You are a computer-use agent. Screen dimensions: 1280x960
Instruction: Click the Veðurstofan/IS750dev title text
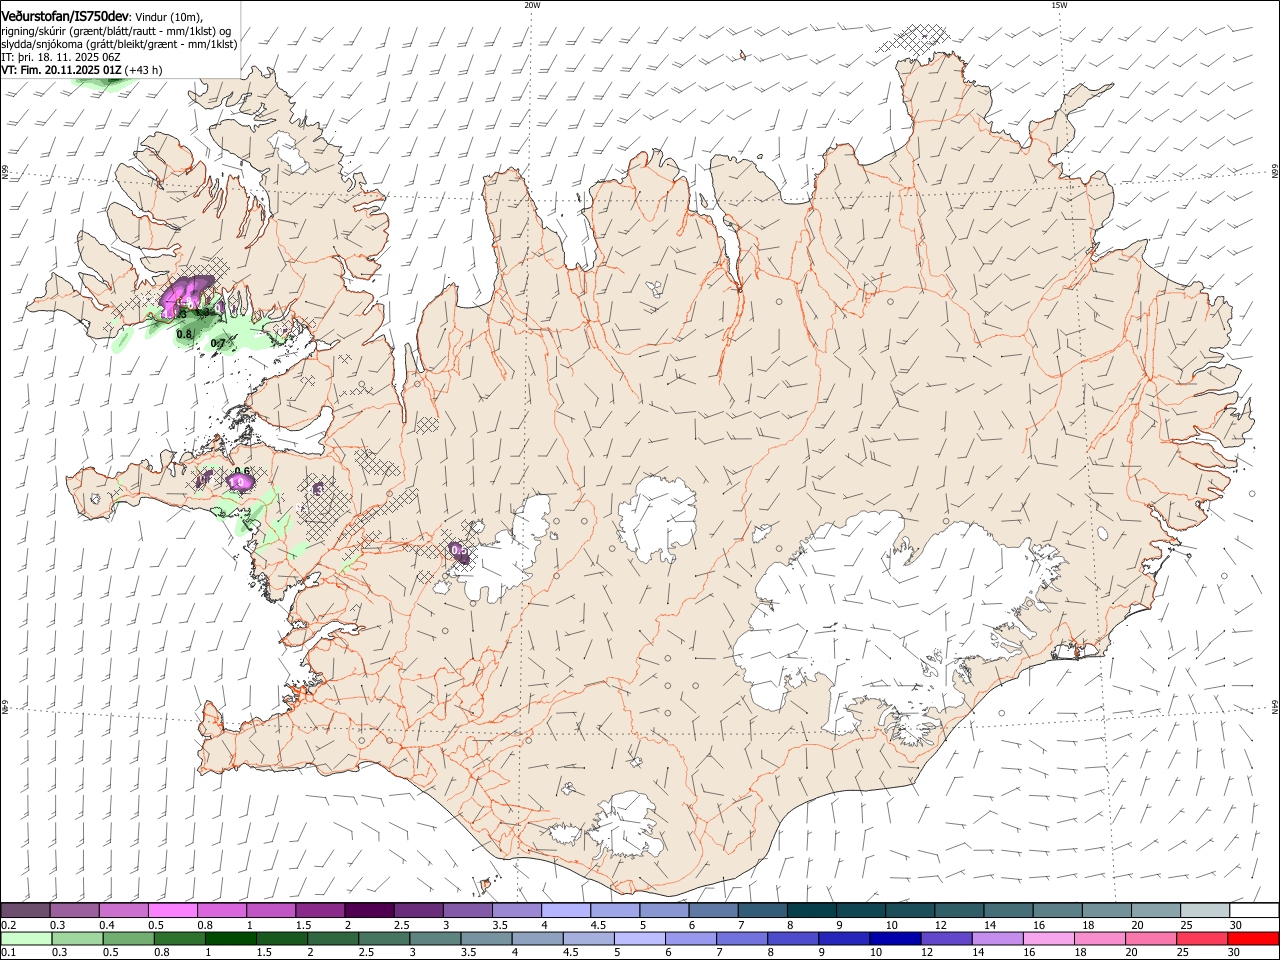pyautogui.click(x=65, y=15)
